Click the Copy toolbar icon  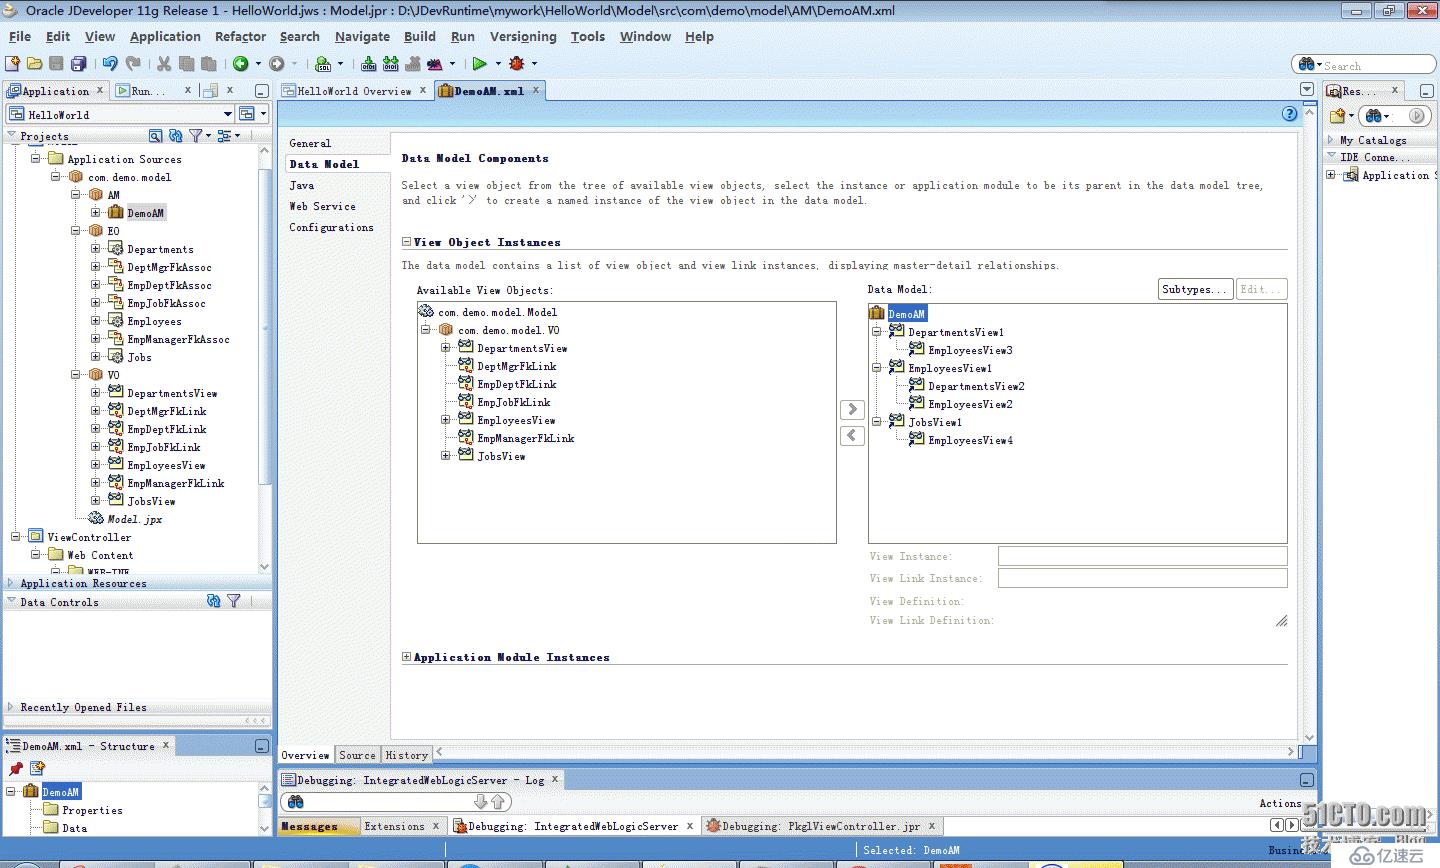click(186, 64)
